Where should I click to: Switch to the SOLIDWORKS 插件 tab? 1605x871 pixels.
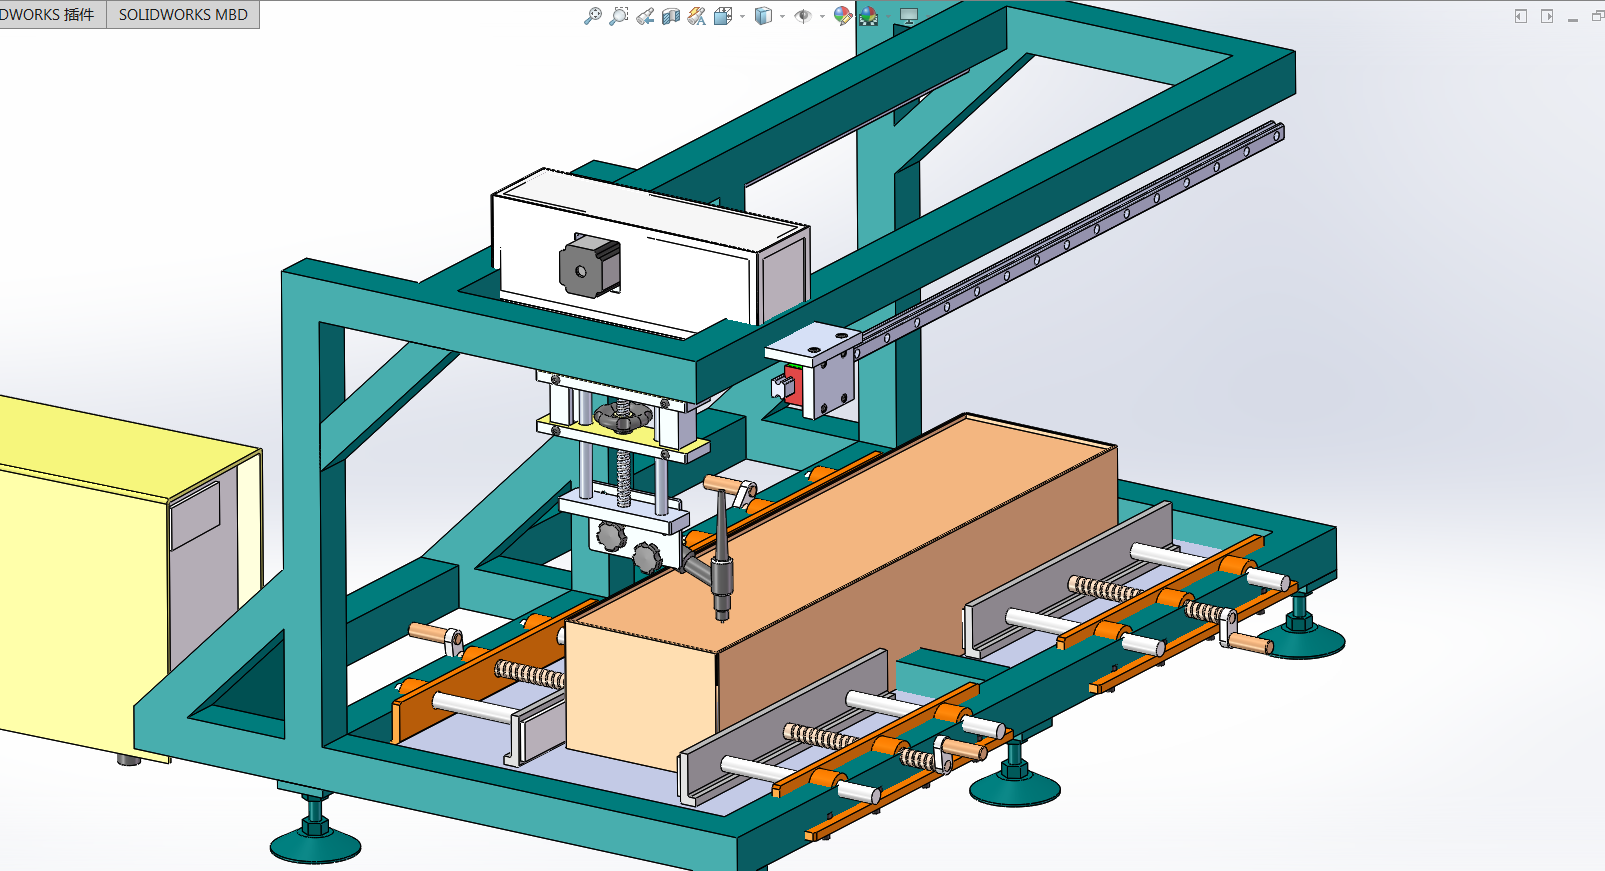click(51, 14)
